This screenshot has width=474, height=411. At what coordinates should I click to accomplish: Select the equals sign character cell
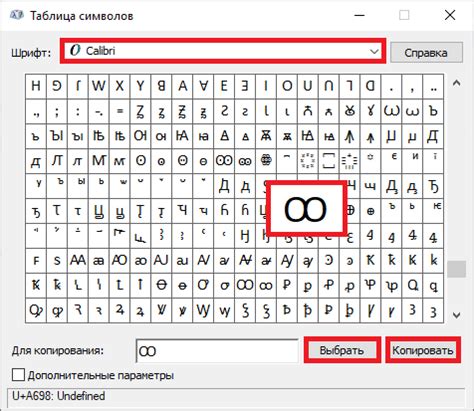pyautogui.click(x=120, y=111)
